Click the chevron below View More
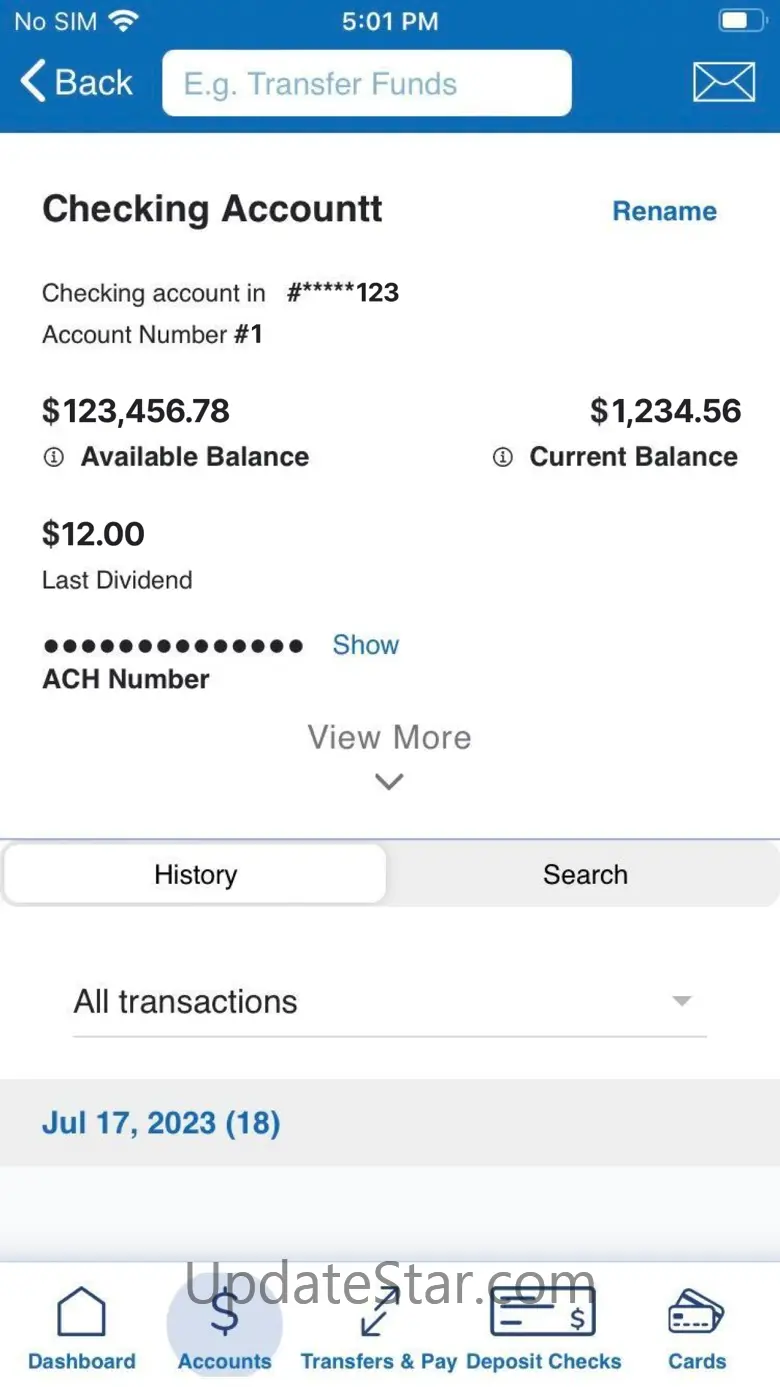 [389, 782]
